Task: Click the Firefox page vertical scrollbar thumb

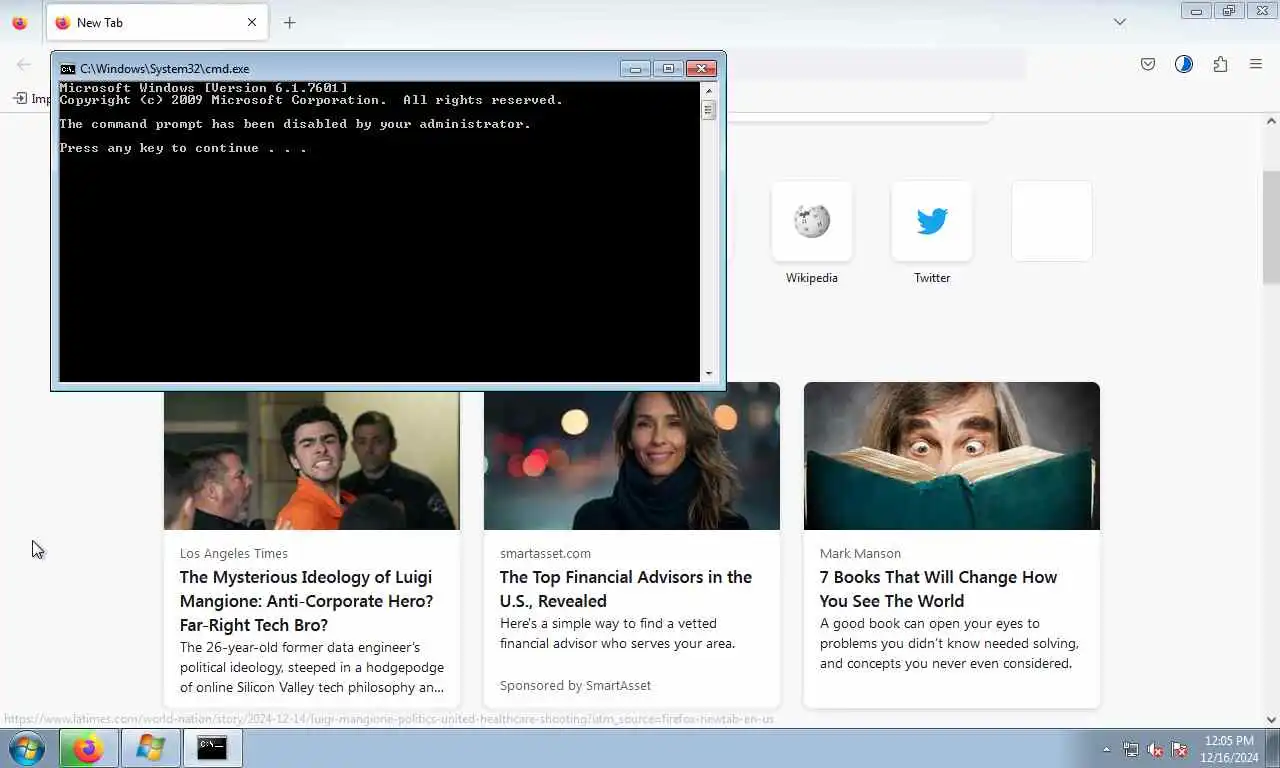Action: [1271, 226]
